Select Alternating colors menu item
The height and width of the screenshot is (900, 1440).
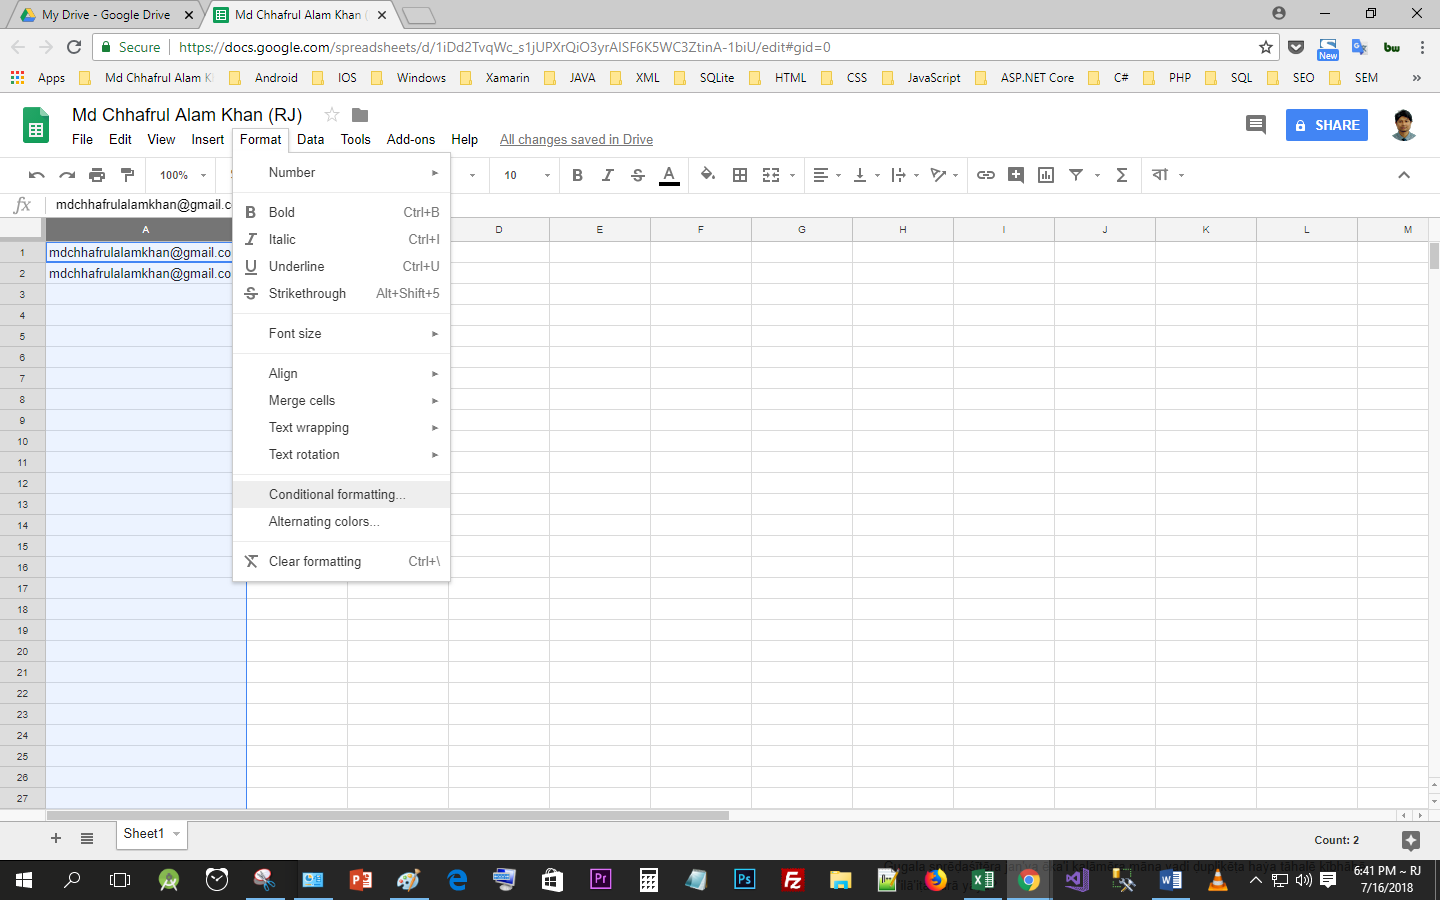pos(341,522)
